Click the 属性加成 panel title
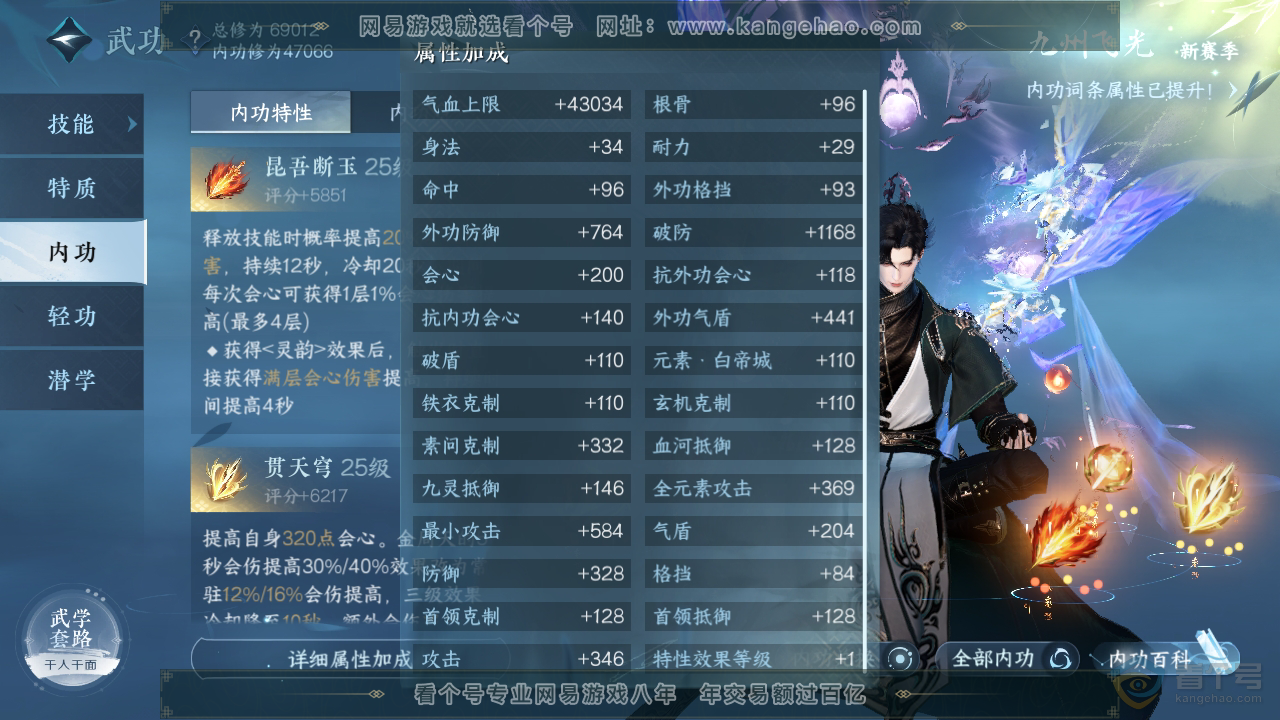The height and width of the screenshot is (720, 1280). pyautogui.click(x=461, y=54)
